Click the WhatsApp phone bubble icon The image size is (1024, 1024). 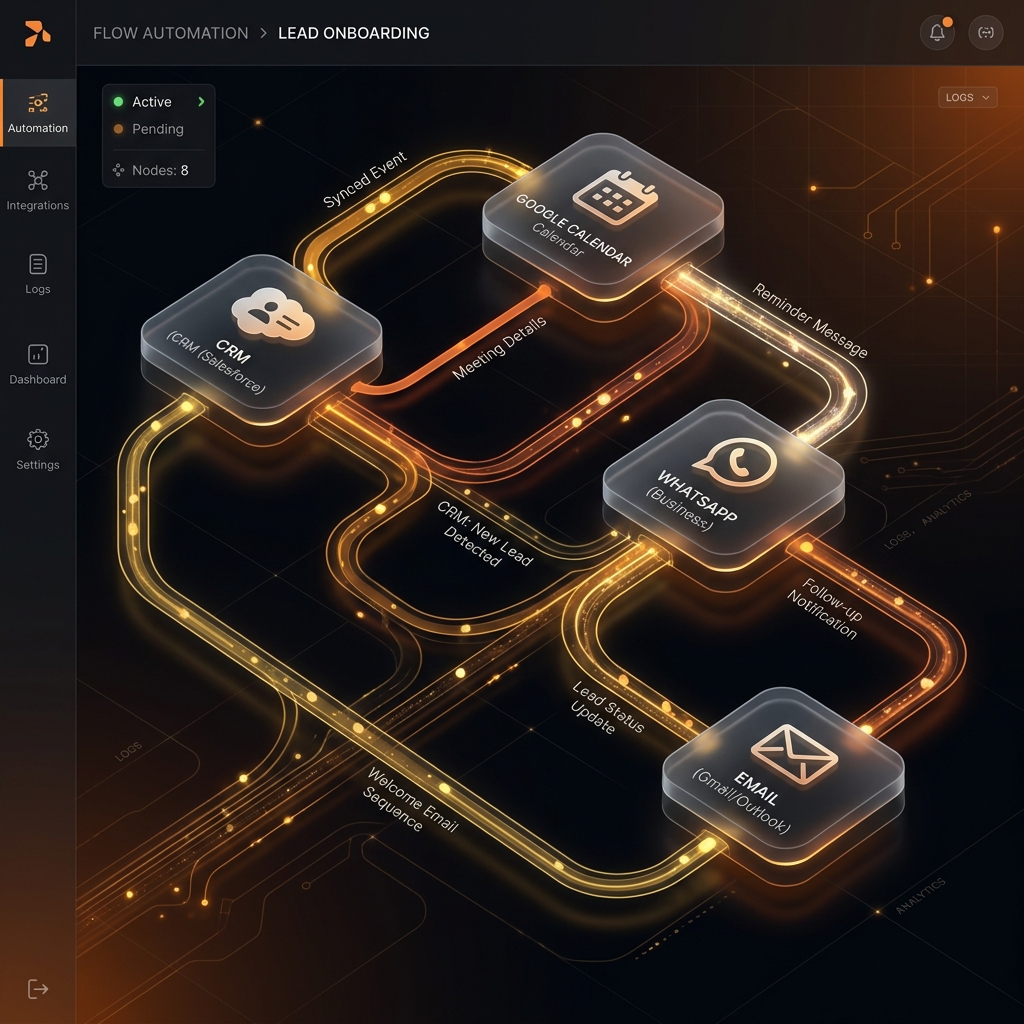click(x=735, y=462)
